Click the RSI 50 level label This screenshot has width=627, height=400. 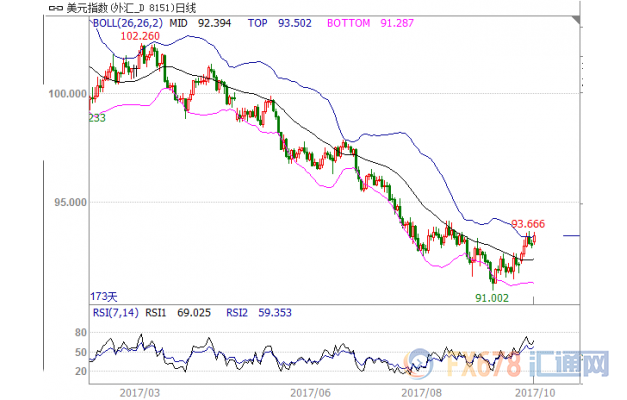[81, 352]
